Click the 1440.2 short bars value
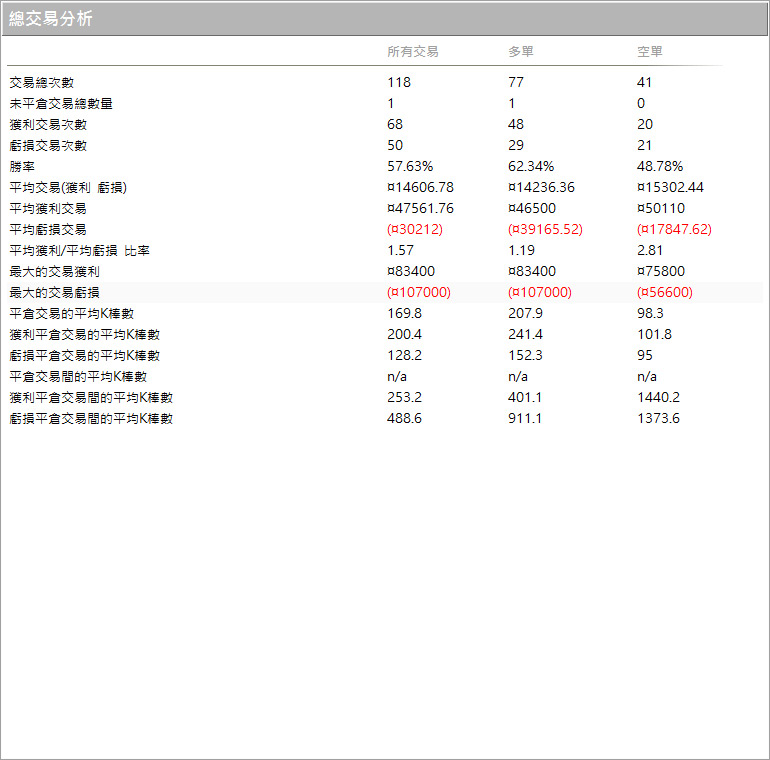 [658, 398]
